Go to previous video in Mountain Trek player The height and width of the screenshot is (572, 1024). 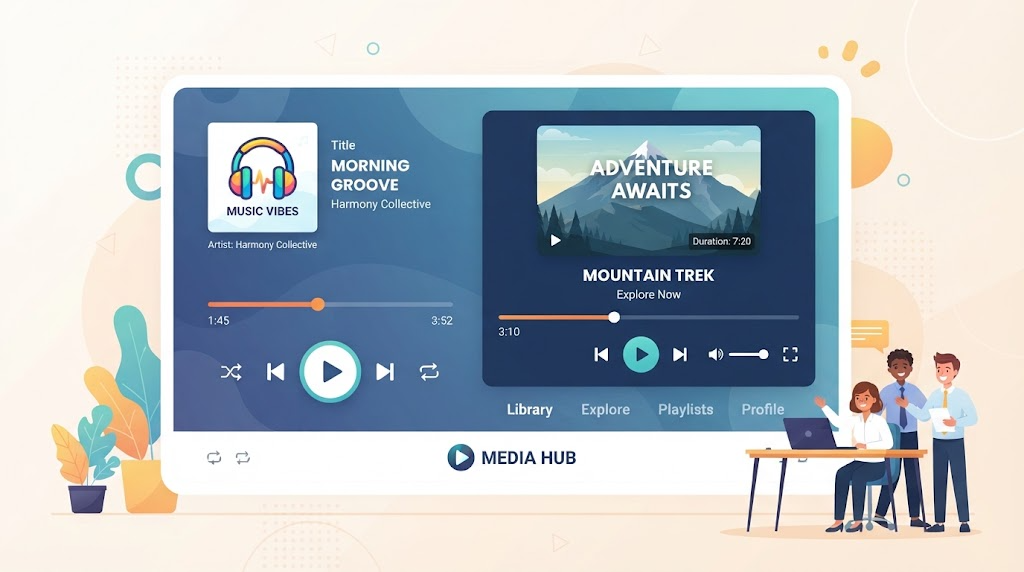(601, 355)
